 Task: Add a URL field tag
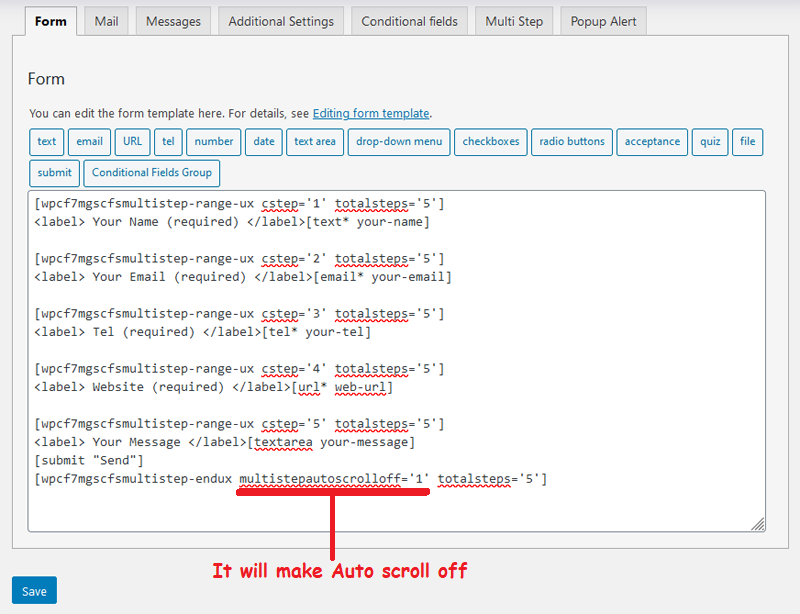coord(133,142)
